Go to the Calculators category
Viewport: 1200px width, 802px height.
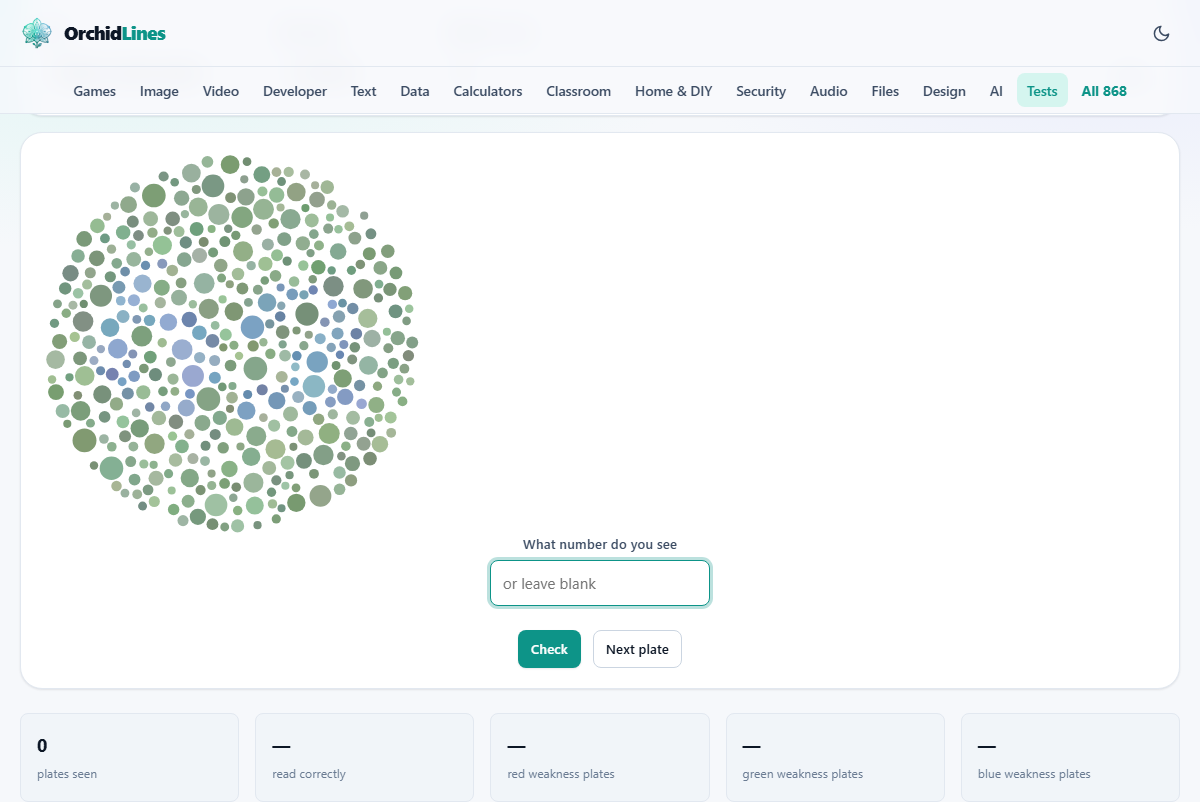488,91
